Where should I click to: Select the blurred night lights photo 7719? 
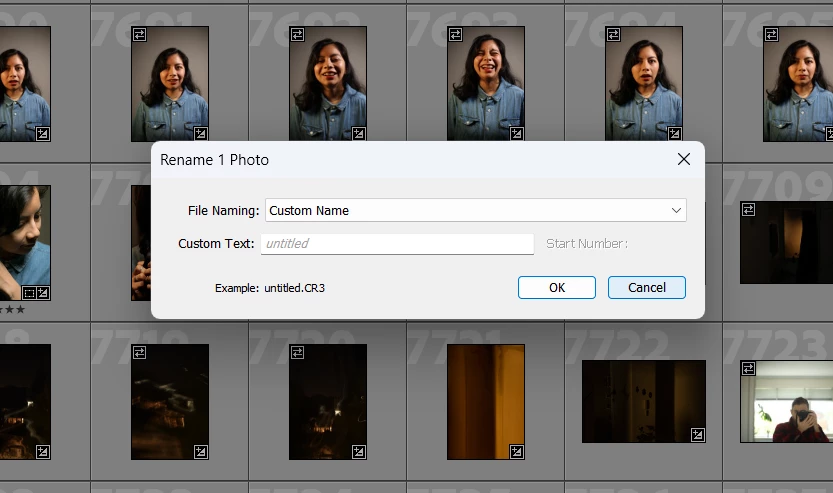click(170, 402)
